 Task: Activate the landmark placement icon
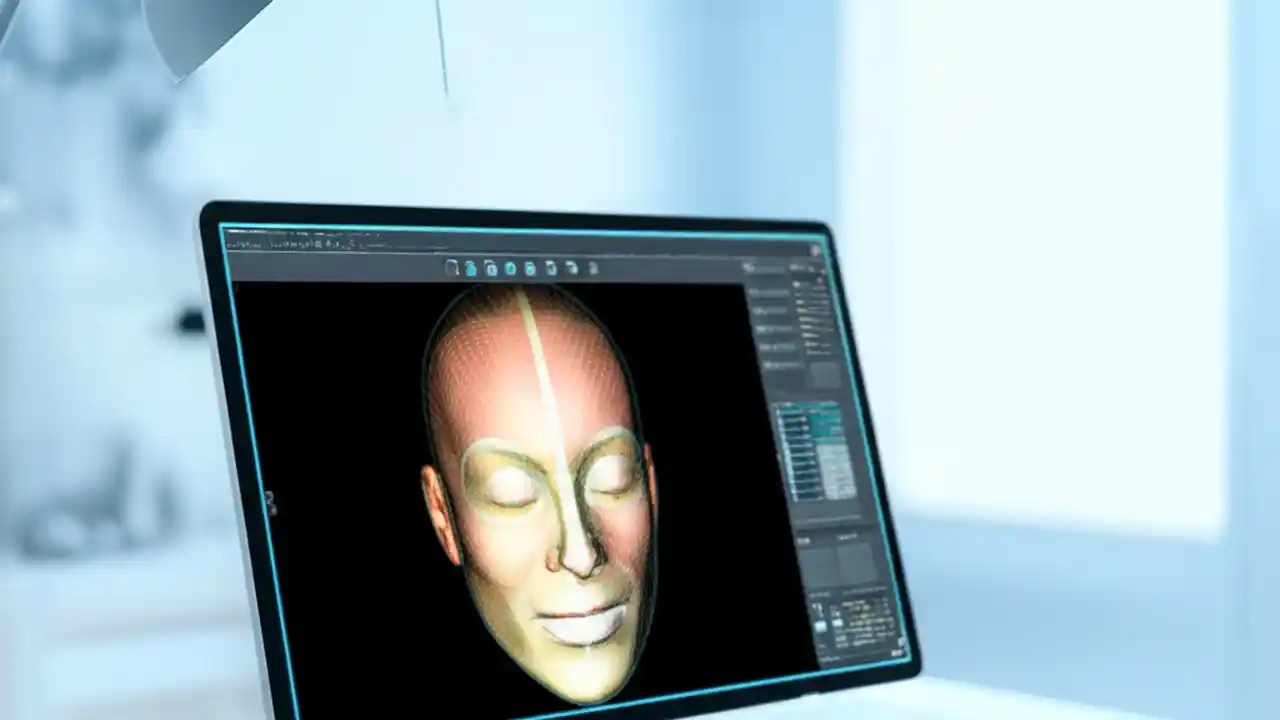pyautogui.click(x=550, y=271)
